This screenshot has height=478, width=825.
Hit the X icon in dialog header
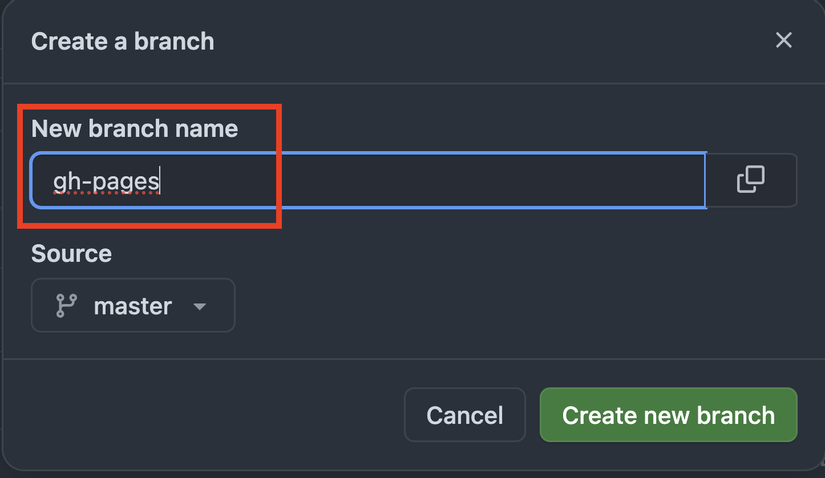[783, 40]
